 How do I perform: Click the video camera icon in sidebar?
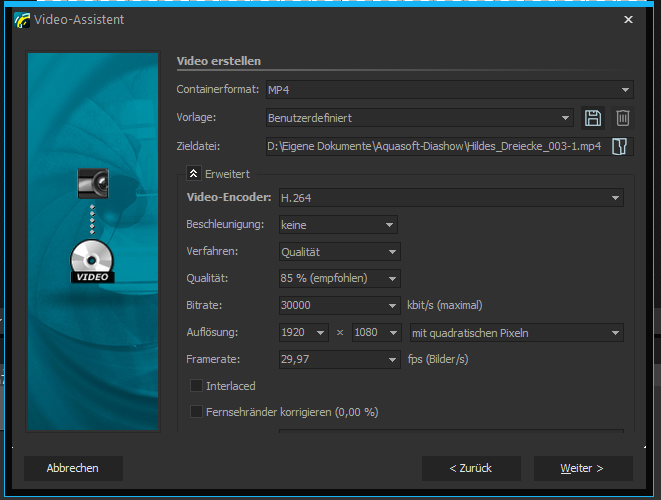92,183
